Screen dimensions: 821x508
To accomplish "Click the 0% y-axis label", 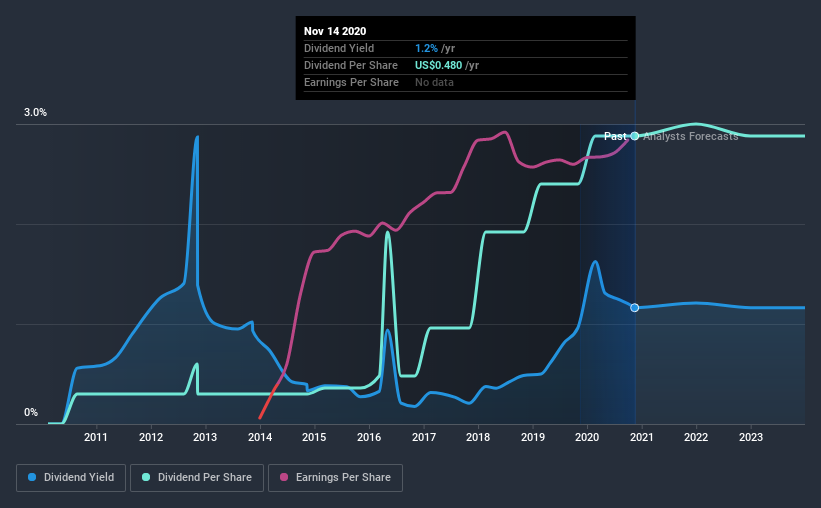I will 31,412.
